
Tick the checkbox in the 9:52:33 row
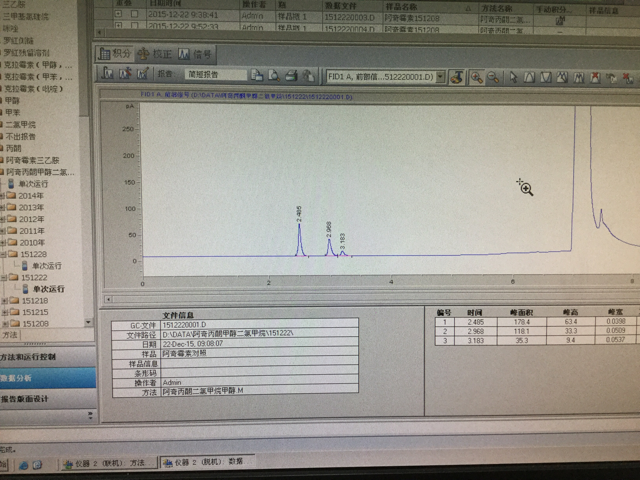[x=134, y=26]
